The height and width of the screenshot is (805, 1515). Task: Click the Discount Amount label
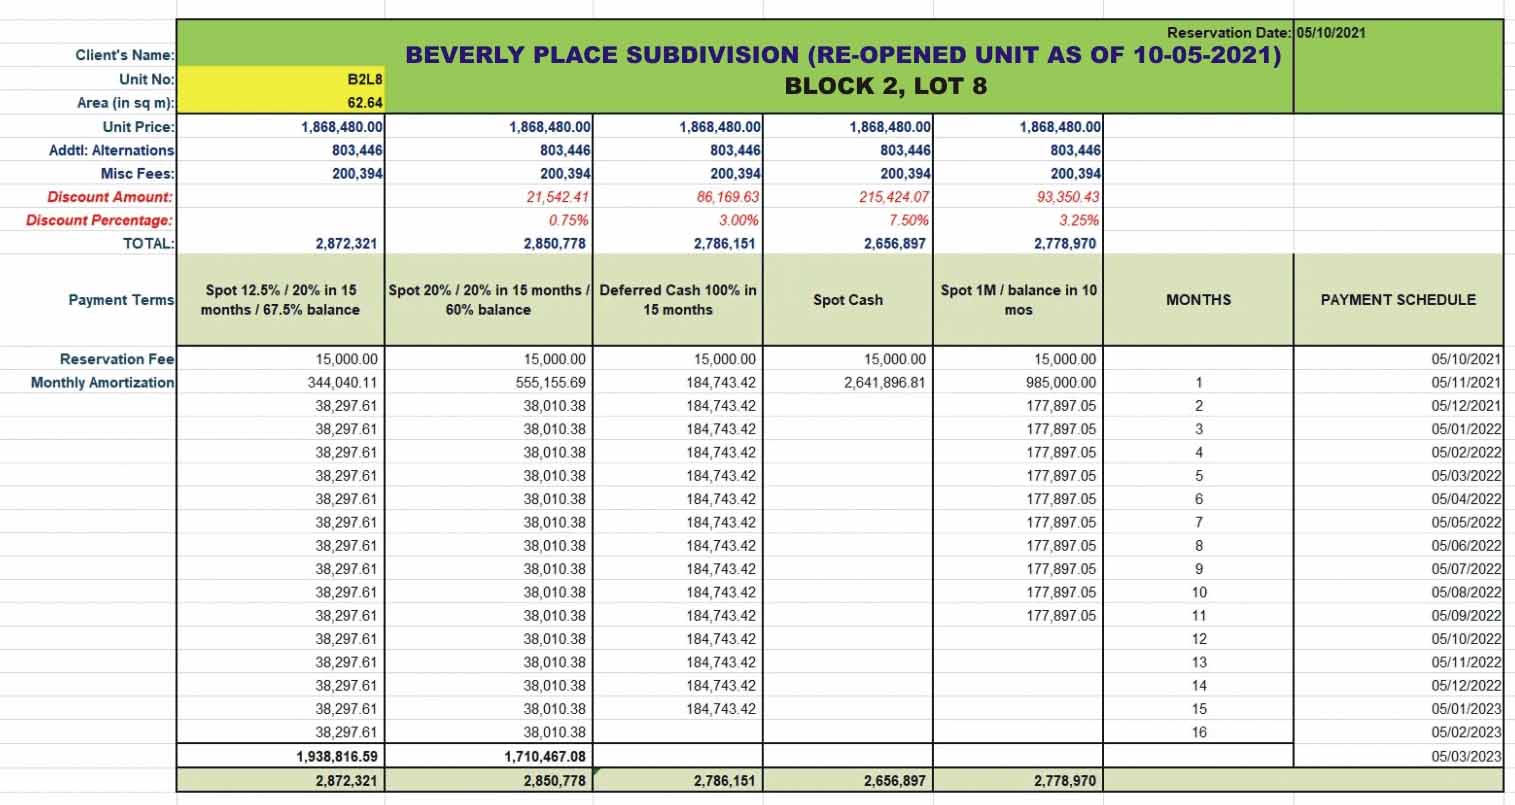point(110,197)
